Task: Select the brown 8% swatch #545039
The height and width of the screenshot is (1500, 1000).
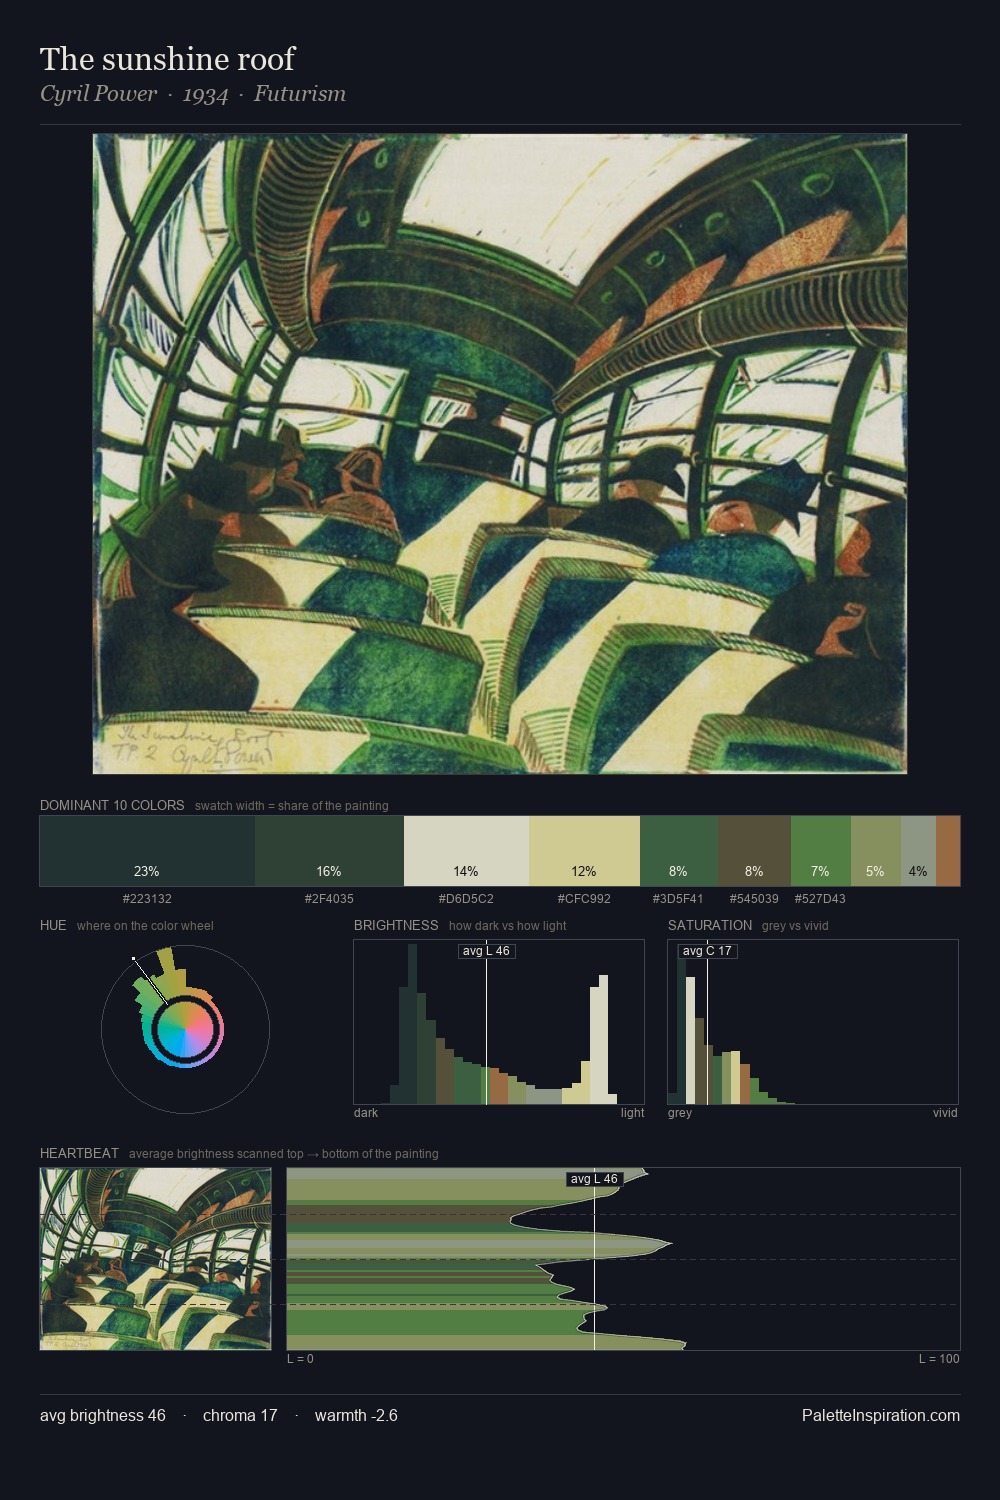Action: click(754, 851)
